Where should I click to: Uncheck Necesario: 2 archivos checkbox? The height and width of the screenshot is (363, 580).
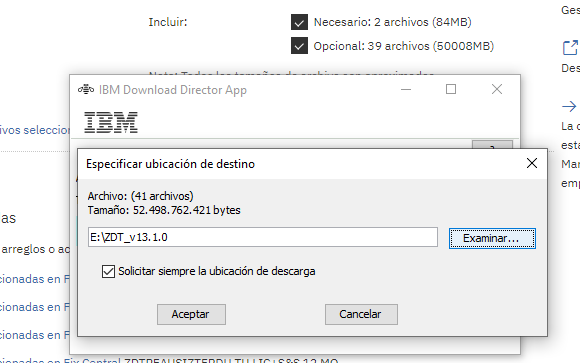[299, 22]
